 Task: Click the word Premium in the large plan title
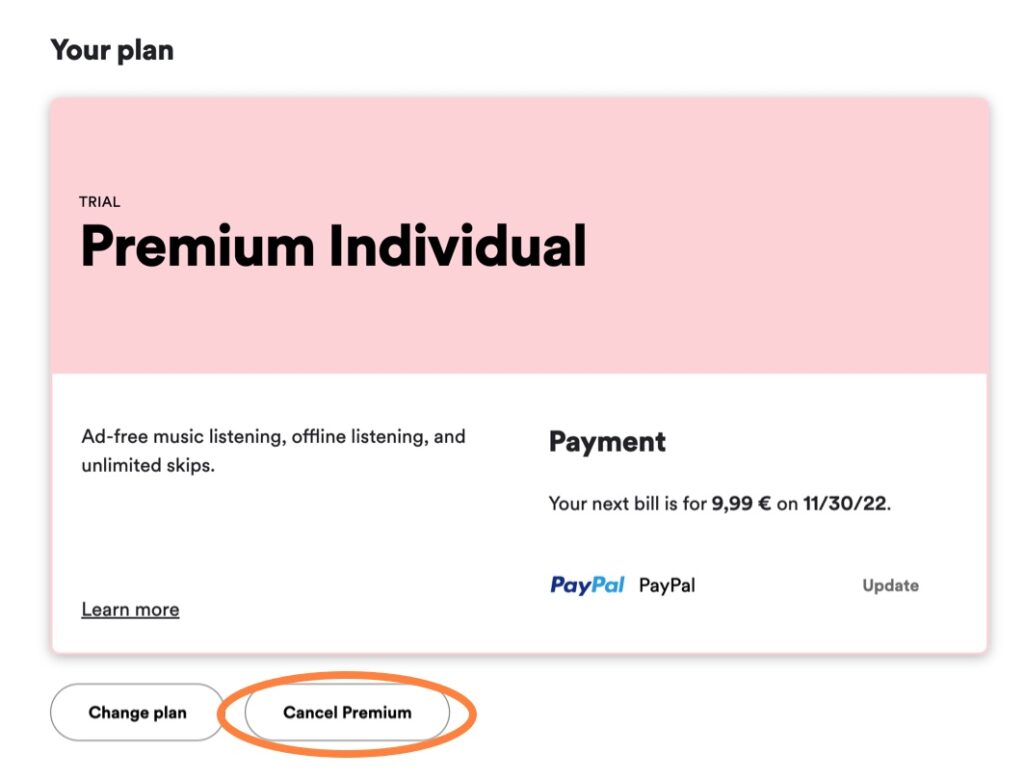coord(198,247)
